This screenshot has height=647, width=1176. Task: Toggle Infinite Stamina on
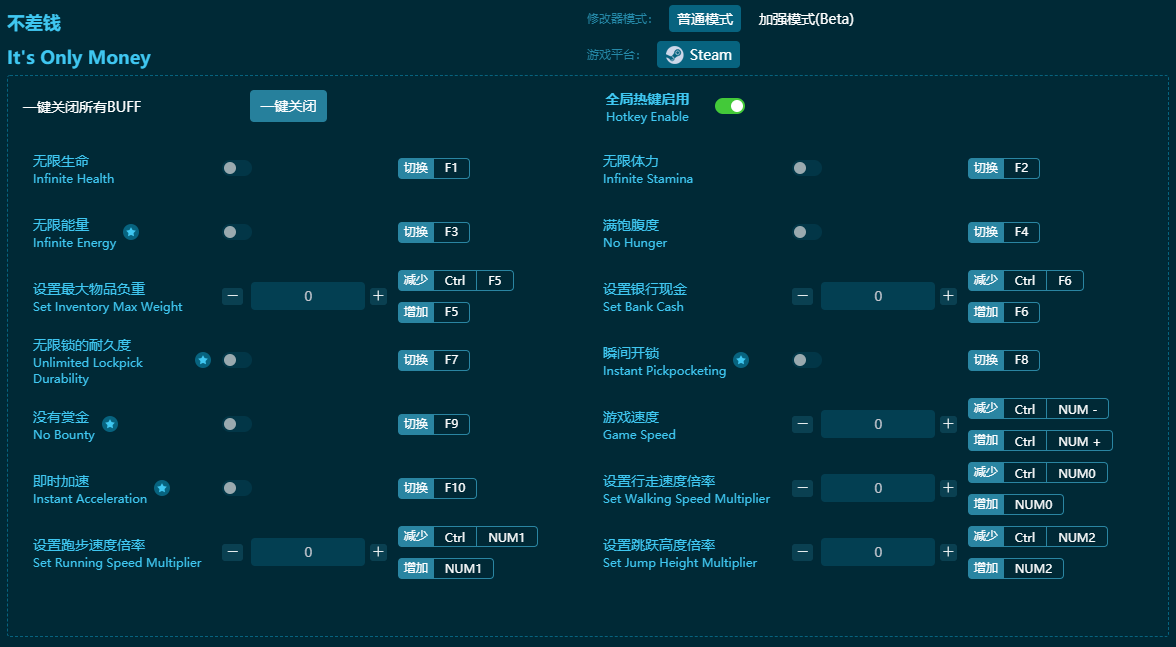[x=806, y=168]
